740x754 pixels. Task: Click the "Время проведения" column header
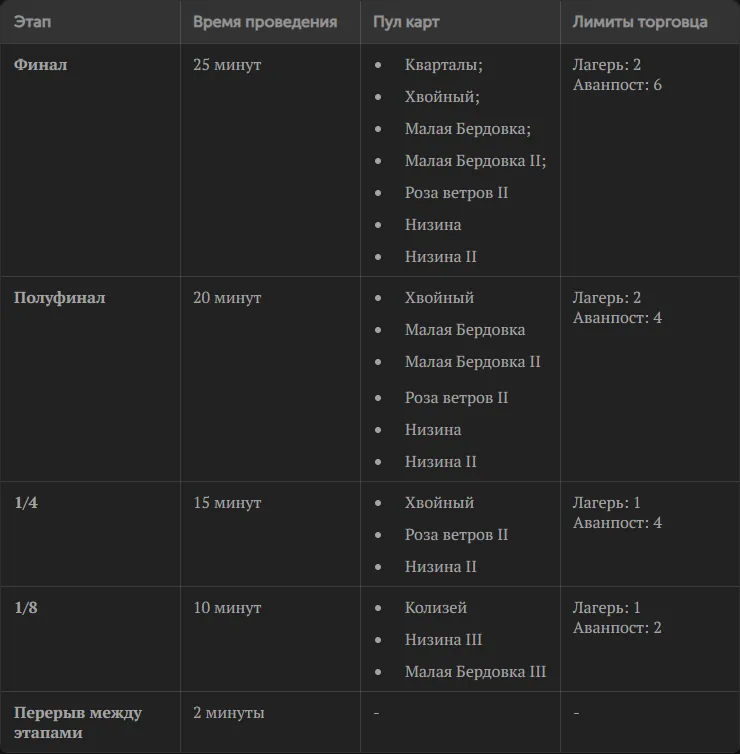(265, 22)
